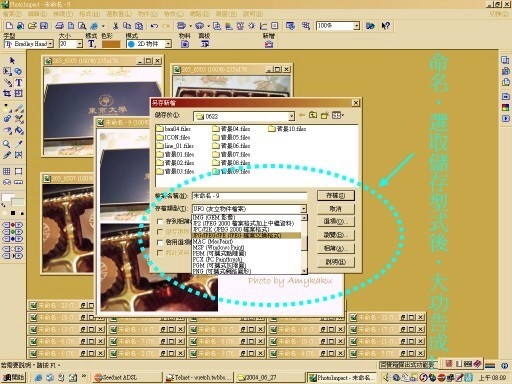Open the 說明(H) Help menu
The image size is (512, 384).
tap(253, 14)
